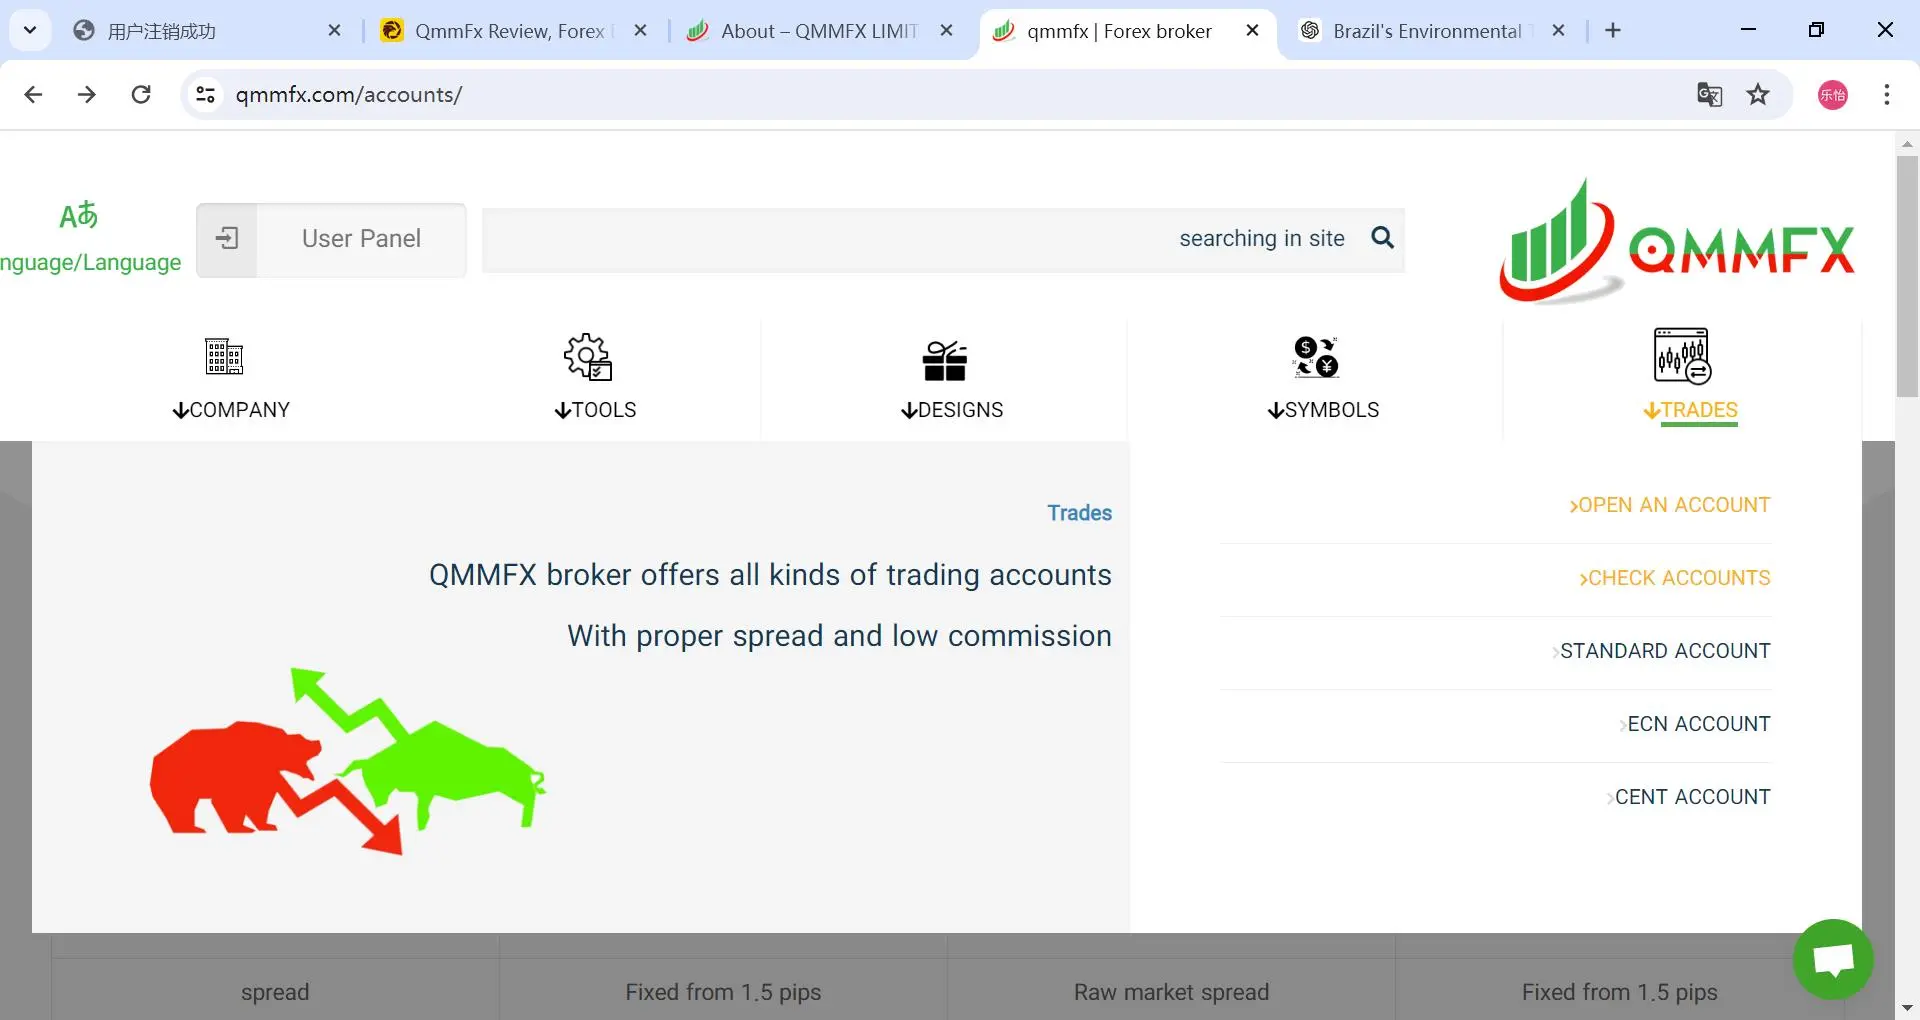
Task: Click the User Panel login arrow icon
Action: point(227,239)
